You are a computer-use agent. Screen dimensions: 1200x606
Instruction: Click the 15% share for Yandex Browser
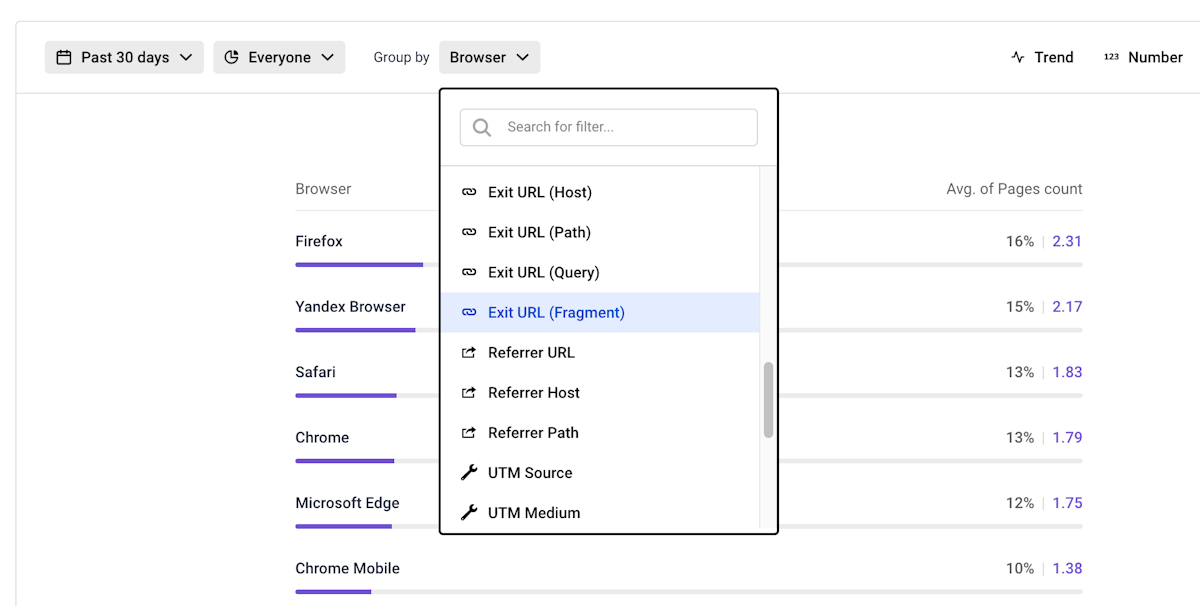click(1020, 307)
